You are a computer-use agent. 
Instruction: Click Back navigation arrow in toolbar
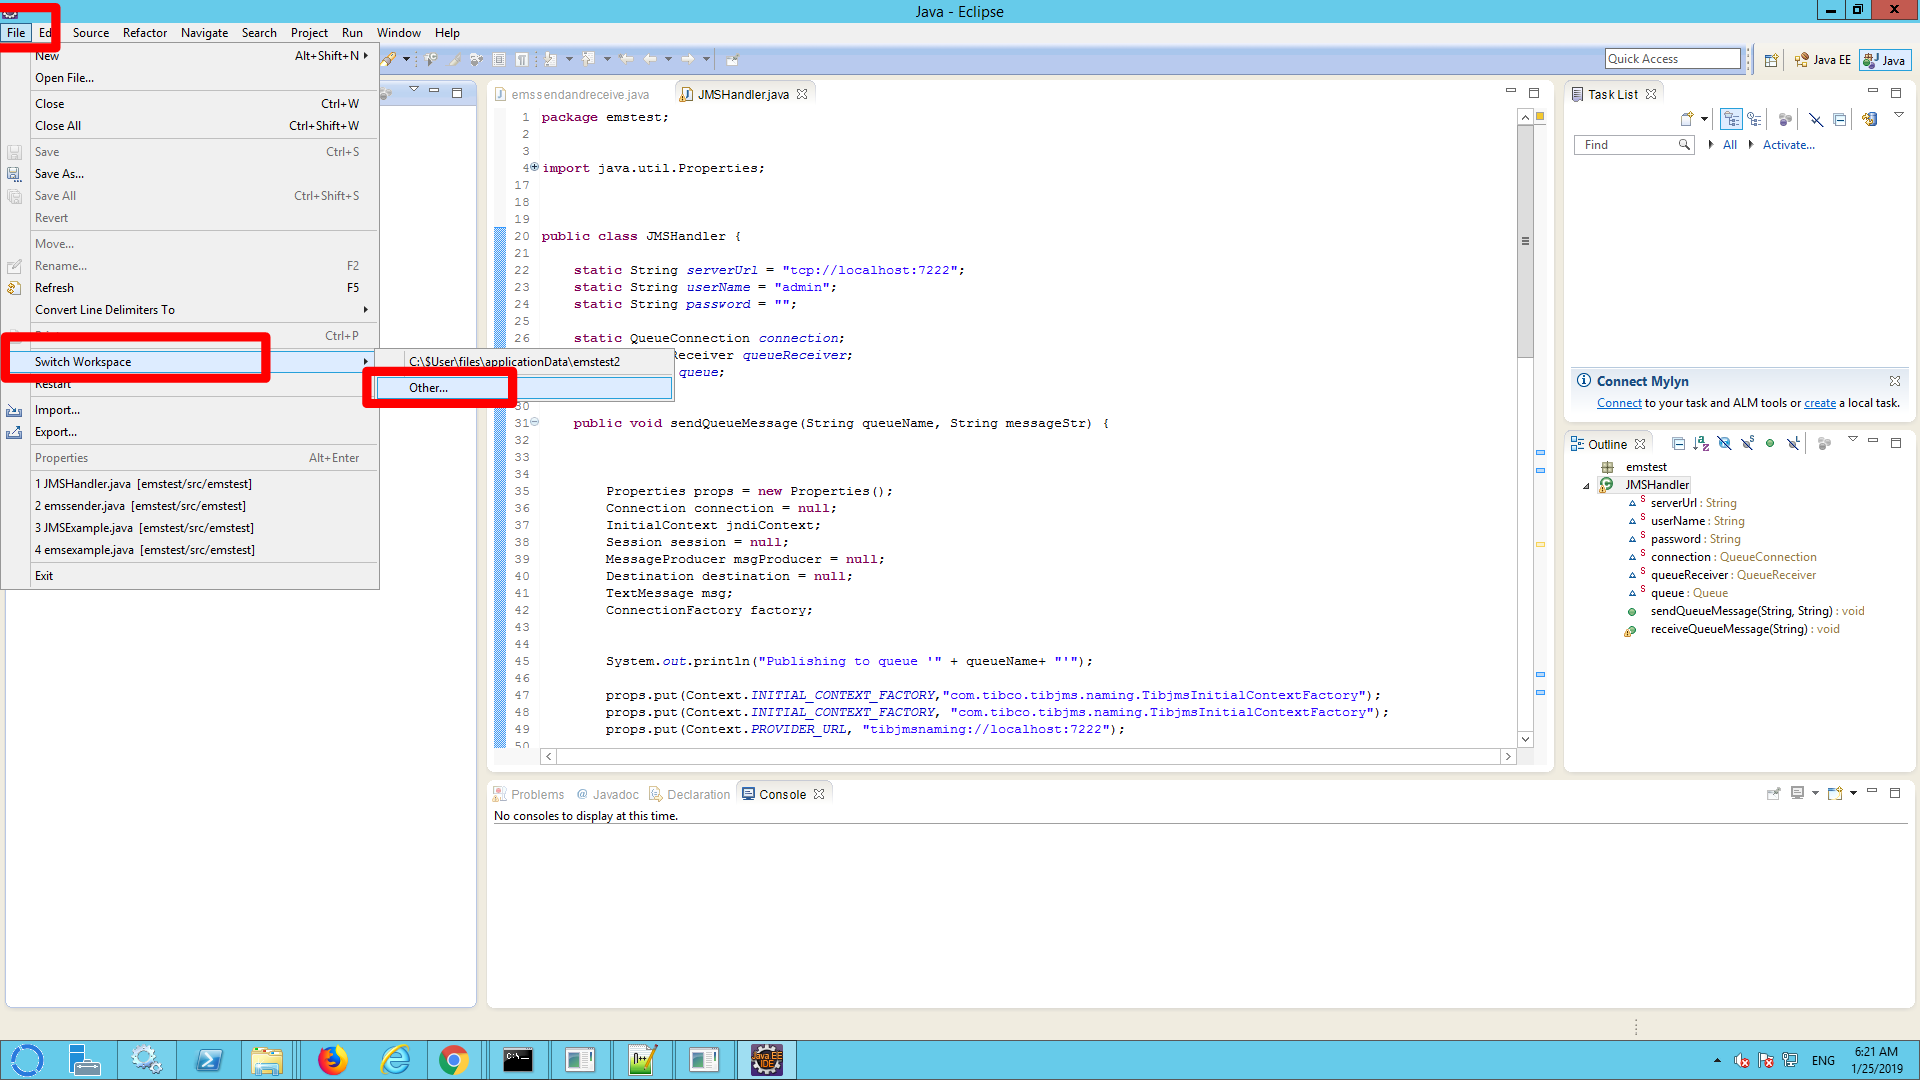point(650,59)
